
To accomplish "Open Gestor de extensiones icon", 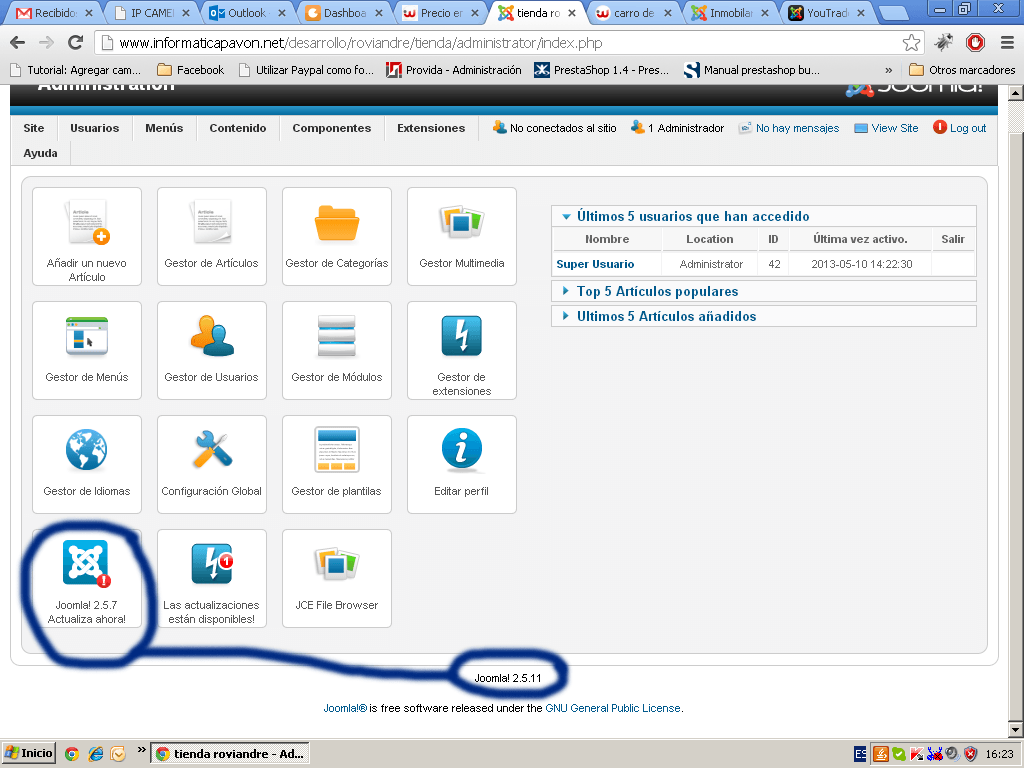I will coord(461,336).
